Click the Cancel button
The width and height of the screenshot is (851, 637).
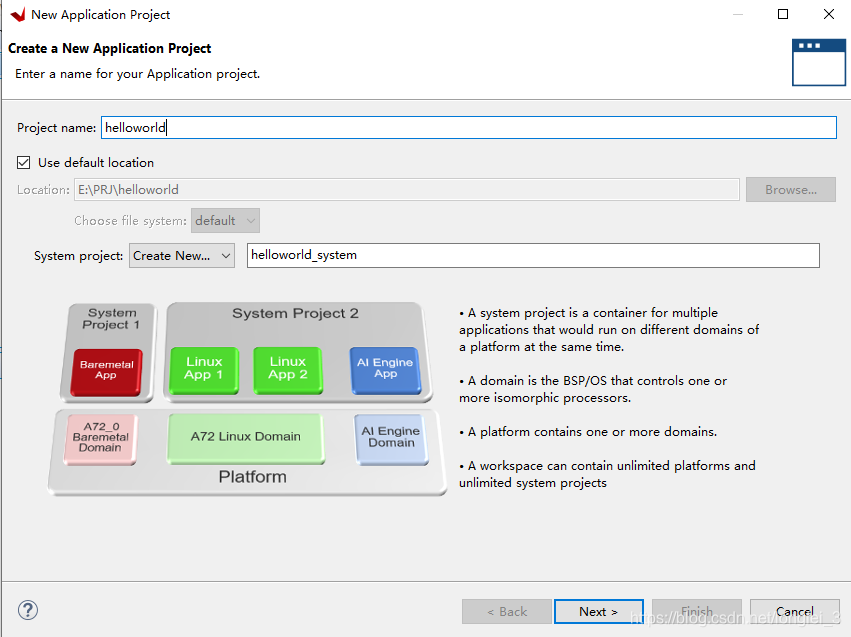coord(795,611)
